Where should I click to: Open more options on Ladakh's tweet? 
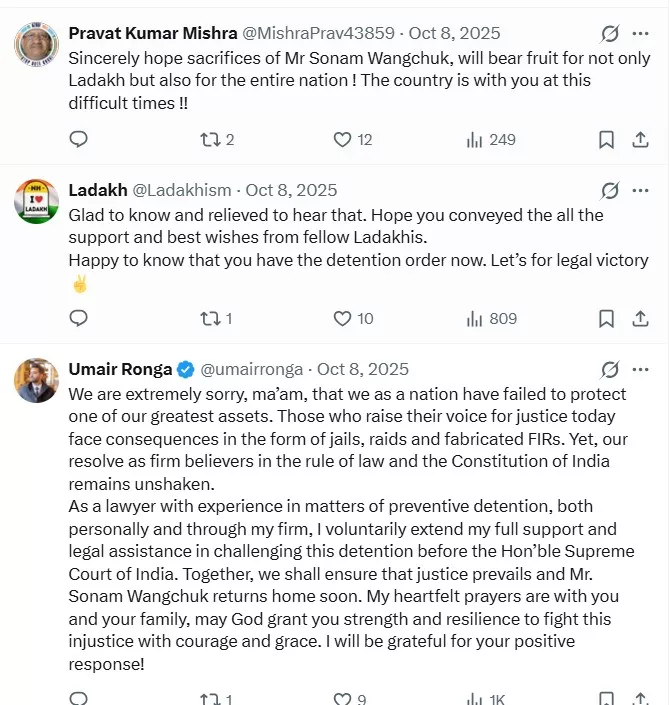pyautogui.click(x=641, y=190)
